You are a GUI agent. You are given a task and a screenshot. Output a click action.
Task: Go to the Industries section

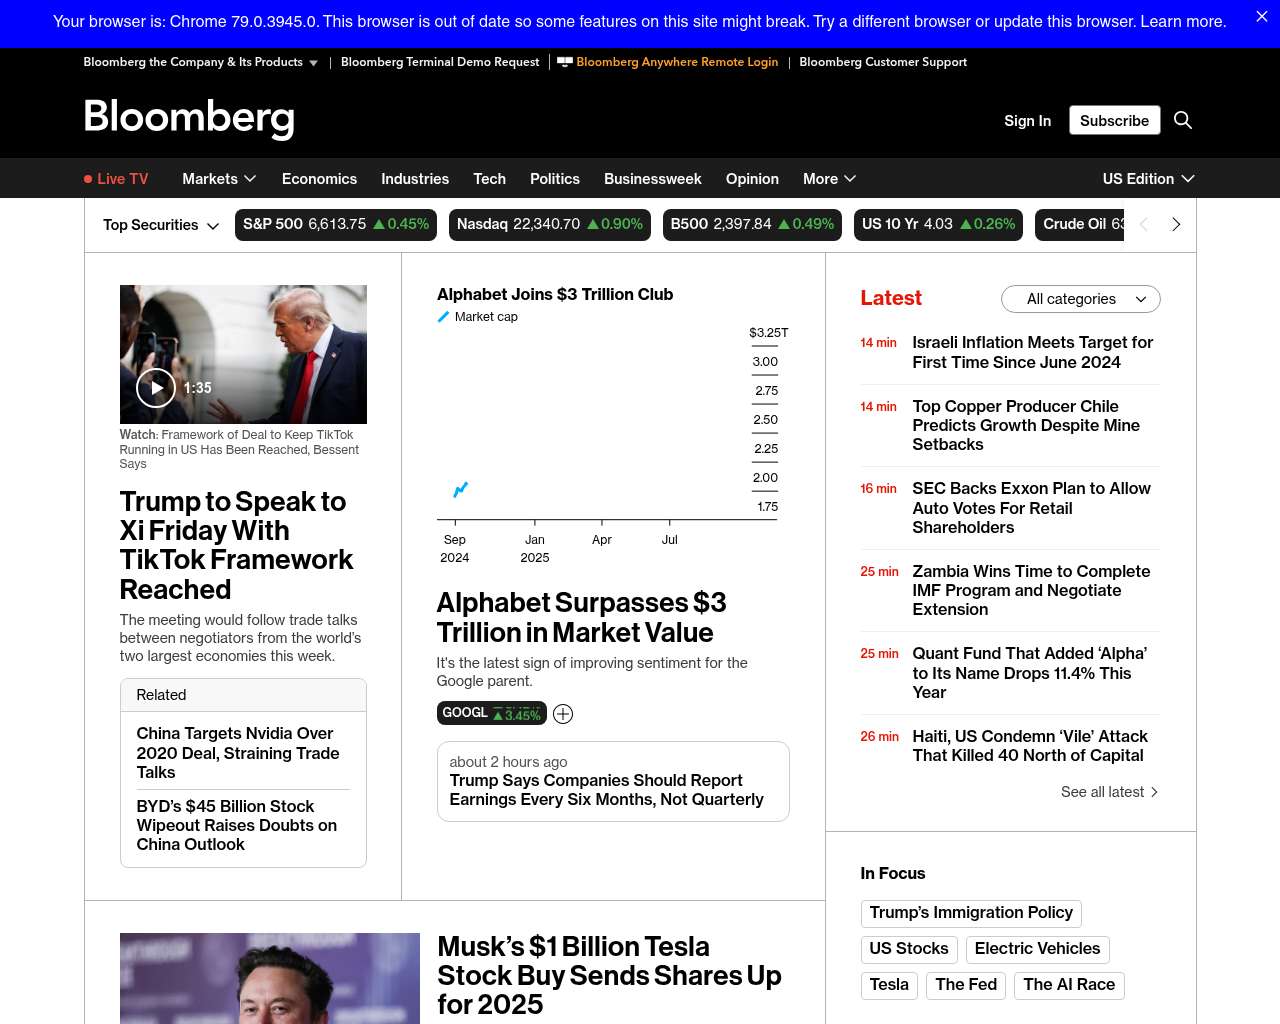[415, 179]
